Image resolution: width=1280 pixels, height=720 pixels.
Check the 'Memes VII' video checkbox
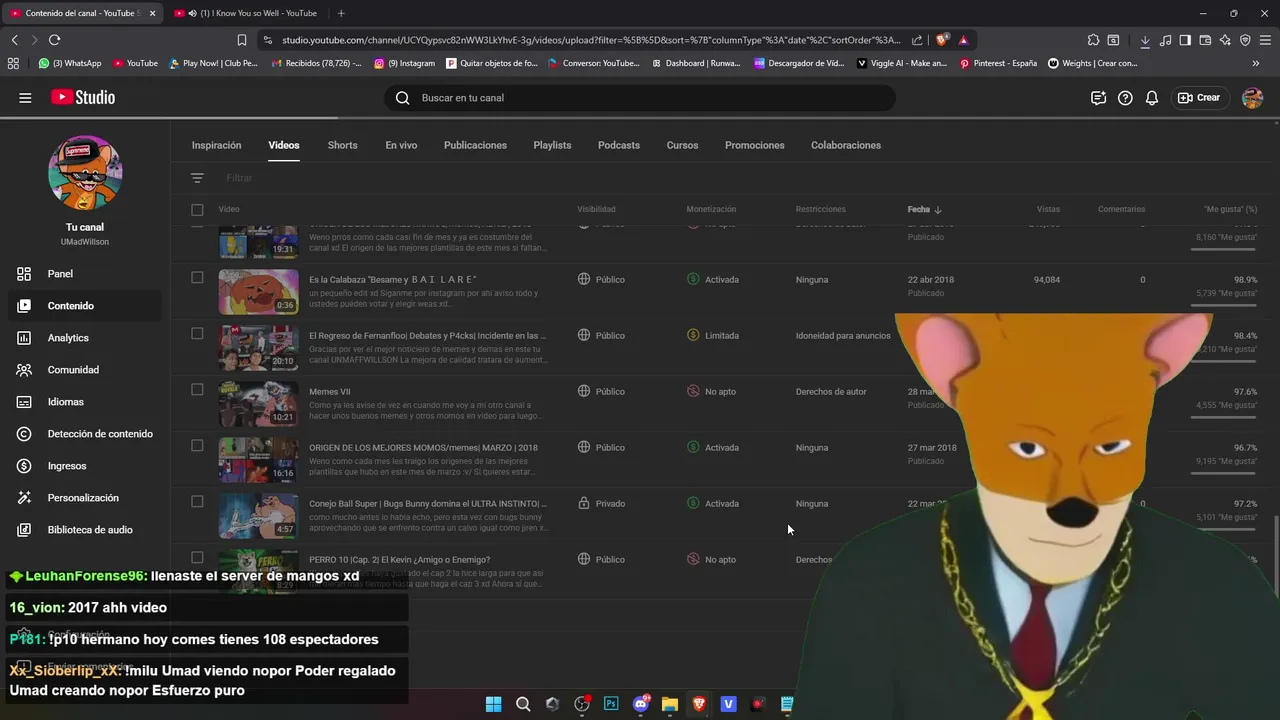tap(197, 390)
